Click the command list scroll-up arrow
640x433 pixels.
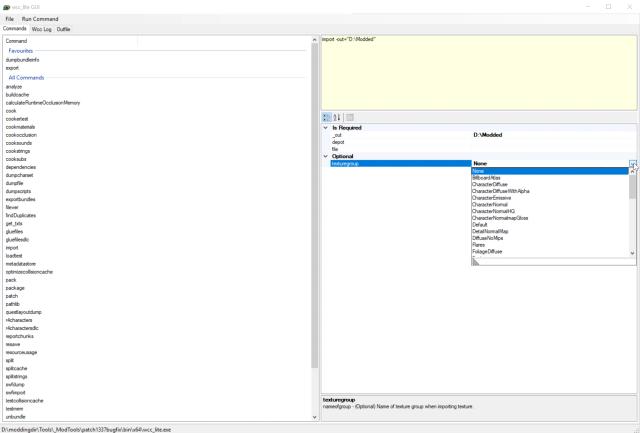tap(314, 40)
